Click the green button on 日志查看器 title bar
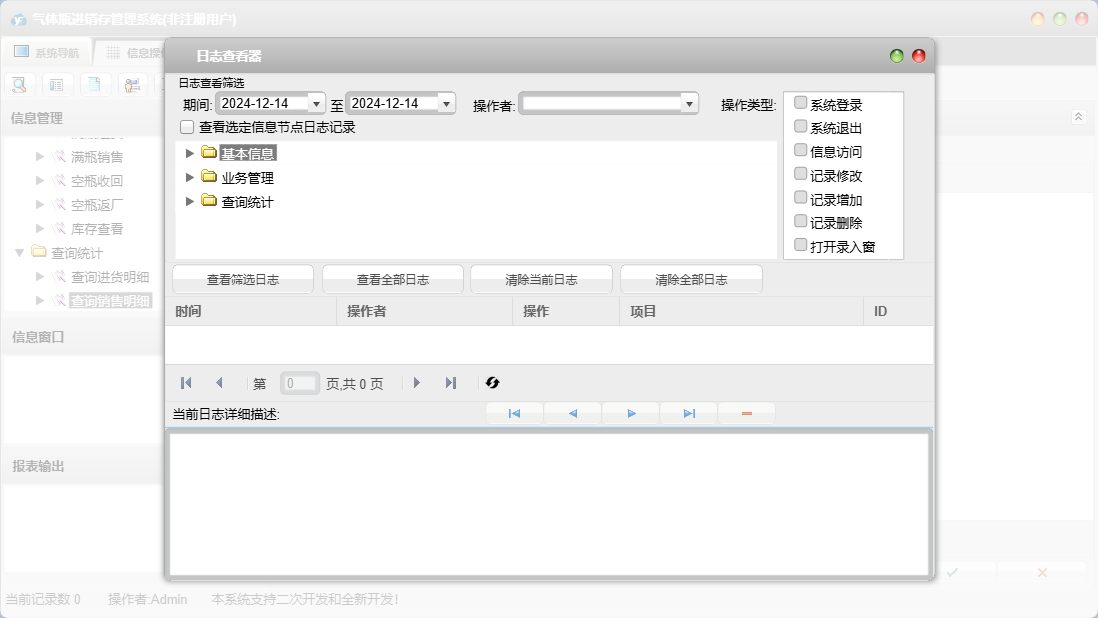 [x=897, y=56]
